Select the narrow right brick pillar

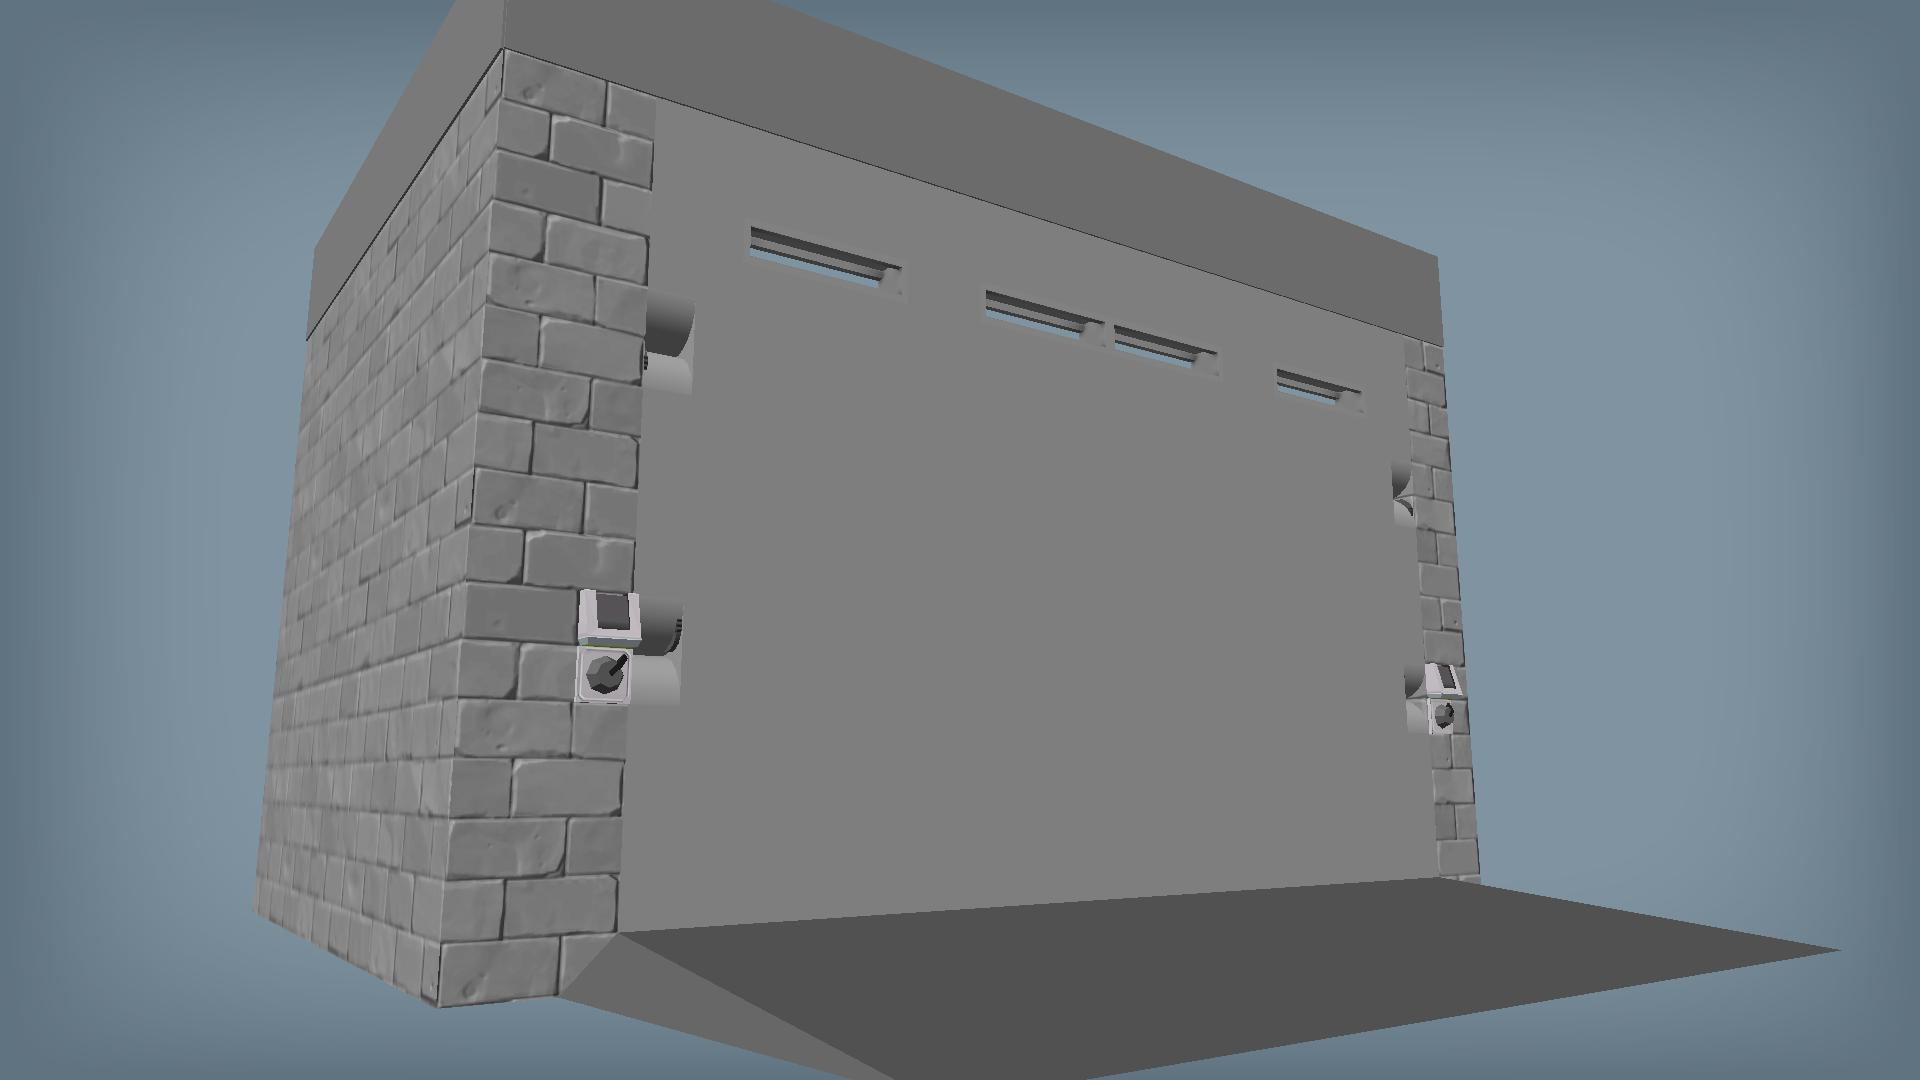(1440, 580)
